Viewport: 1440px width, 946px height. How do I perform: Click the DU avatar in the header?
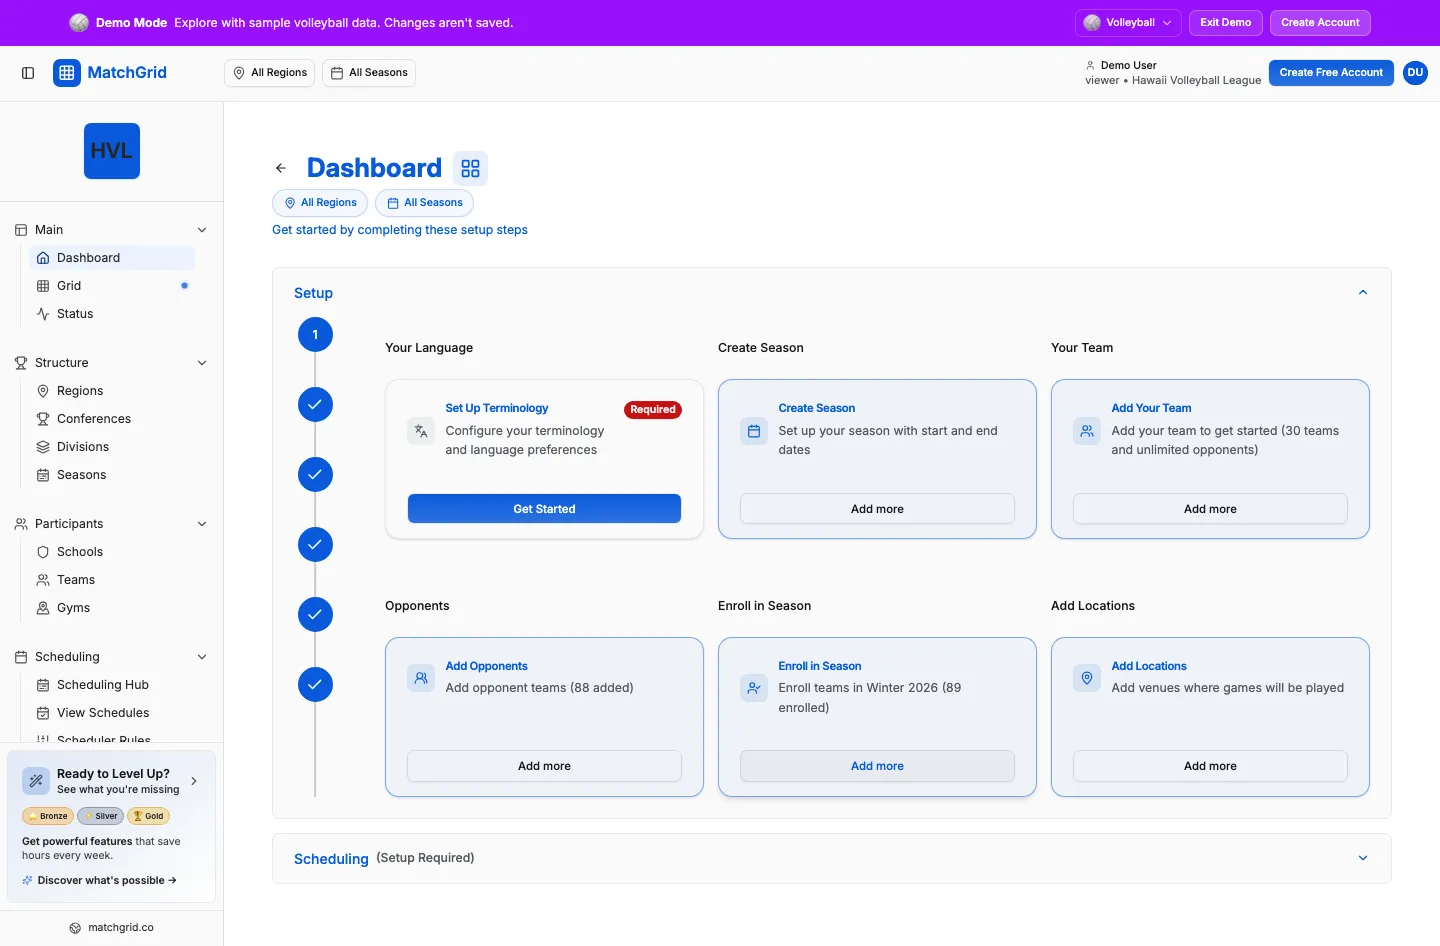pyautogui.click(x=1415, y=72)
